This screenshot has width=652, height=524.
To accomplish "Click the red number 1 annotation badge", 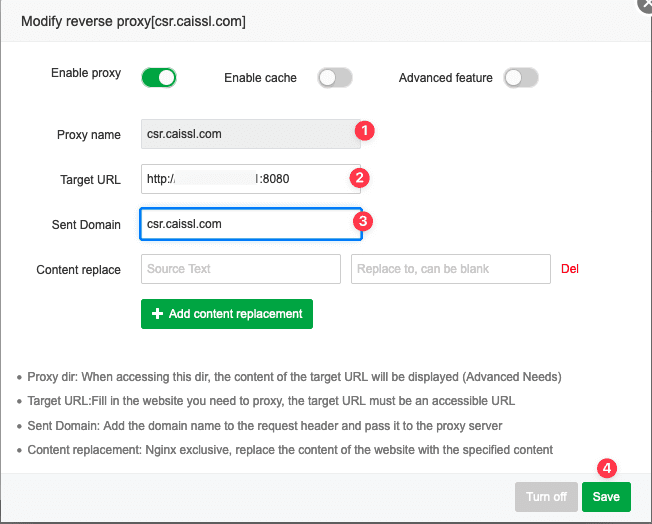I will point(365,131).
